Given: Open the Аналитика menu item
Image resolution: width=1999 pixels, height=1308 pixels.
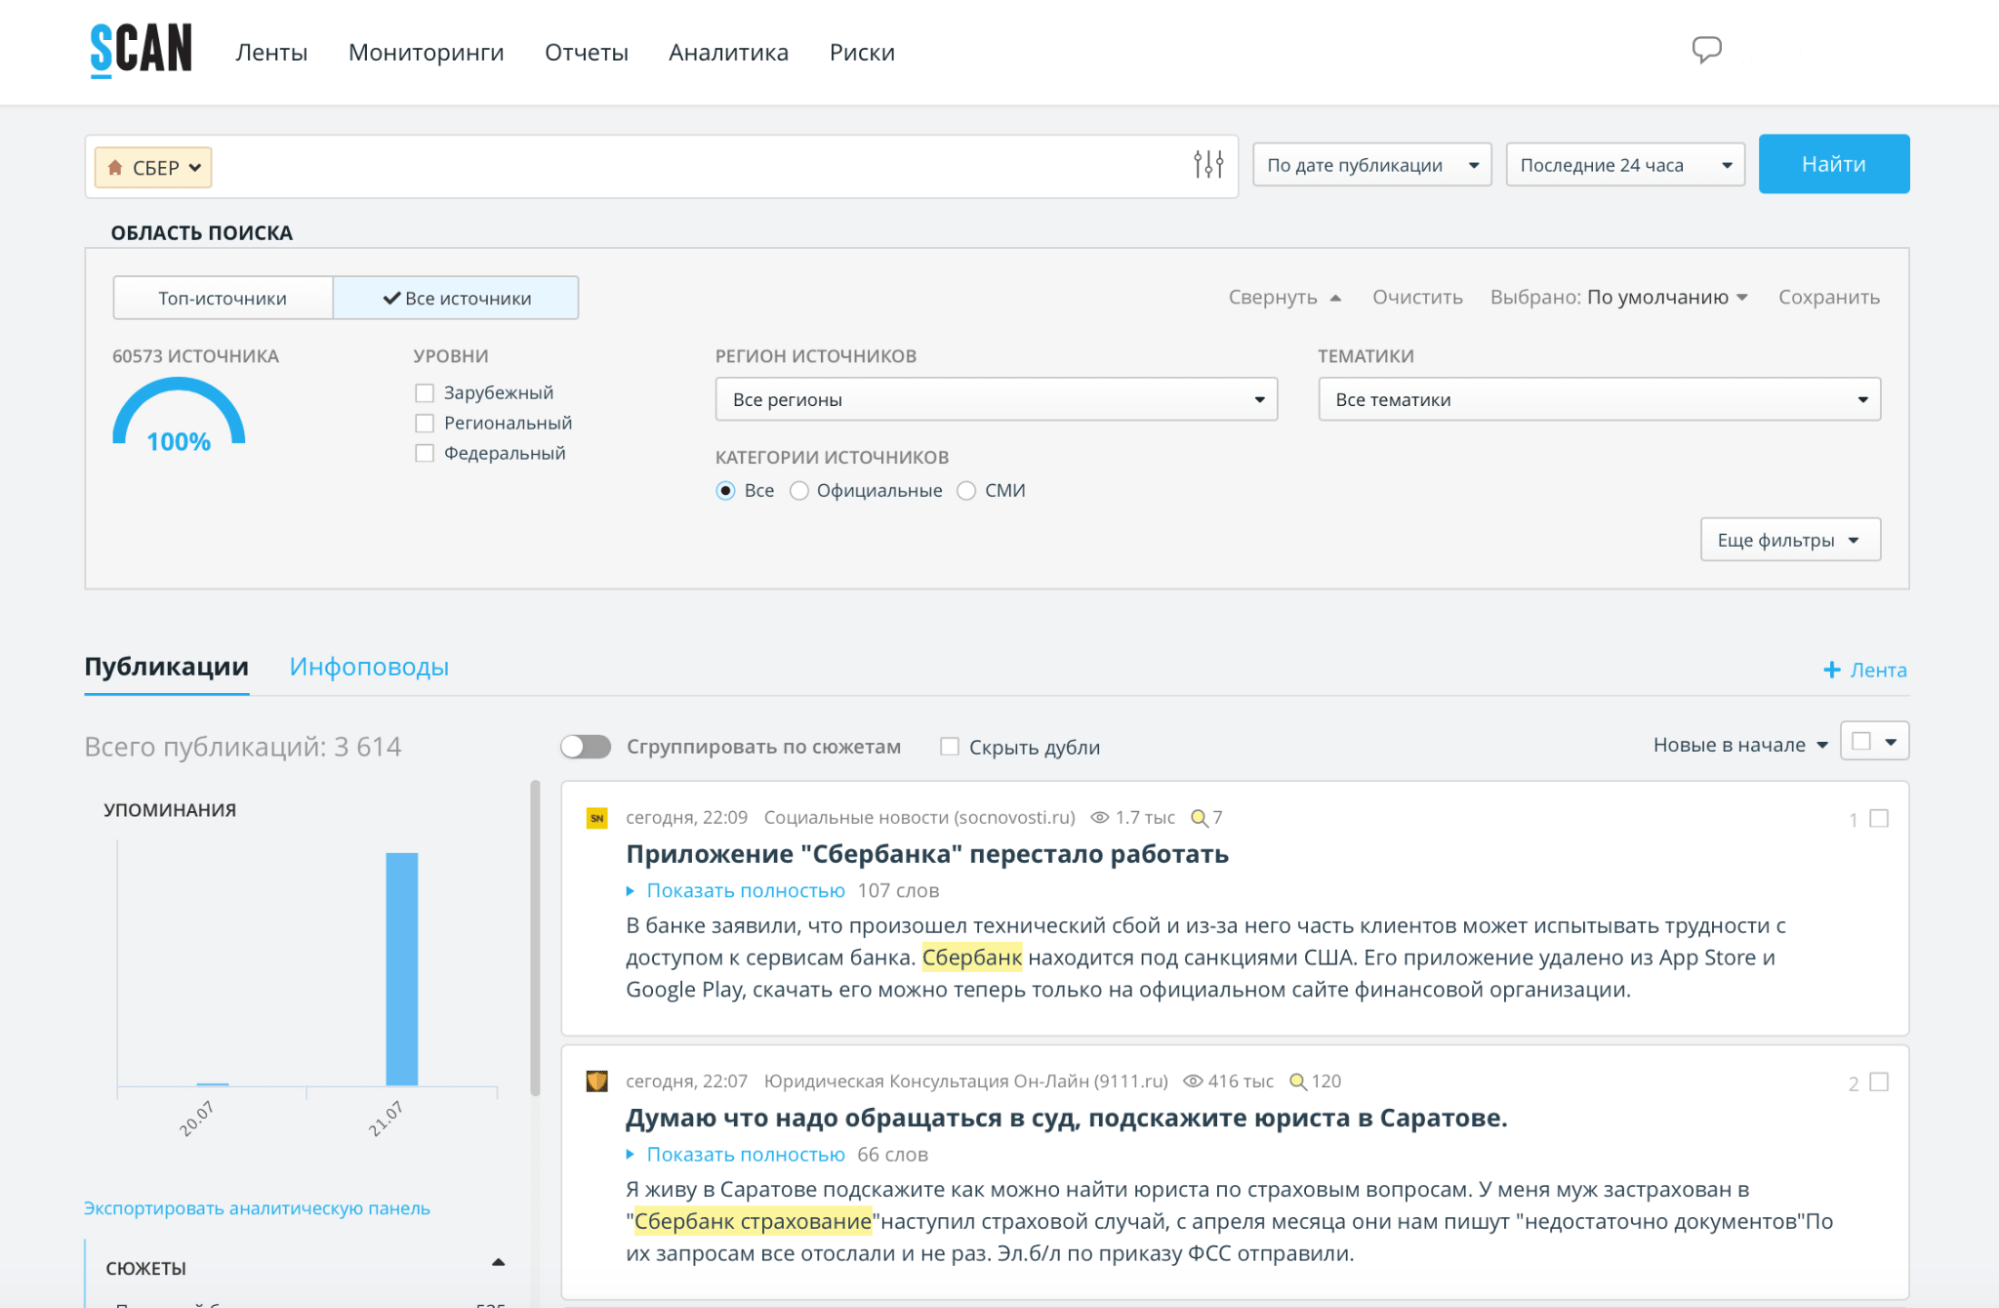Looking at the screenshot, I should tap(728, 52).
